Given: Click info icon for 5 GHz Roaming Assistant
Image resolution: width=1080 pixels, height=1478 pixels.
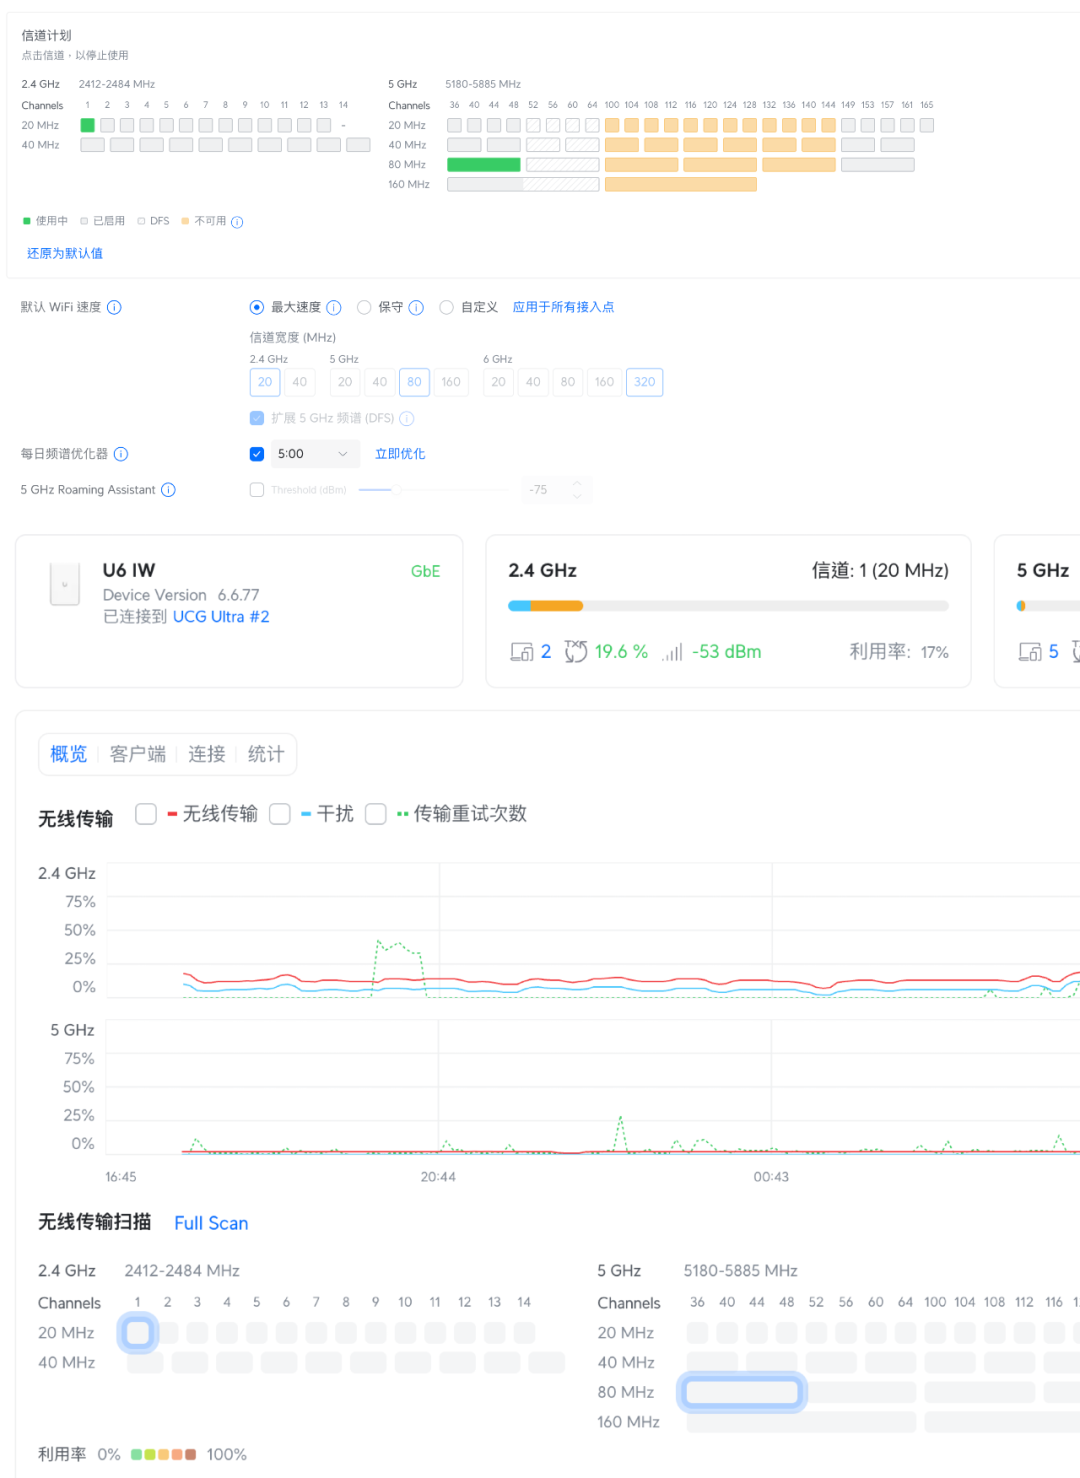Looking at the screenshot, I should point(168,490).
